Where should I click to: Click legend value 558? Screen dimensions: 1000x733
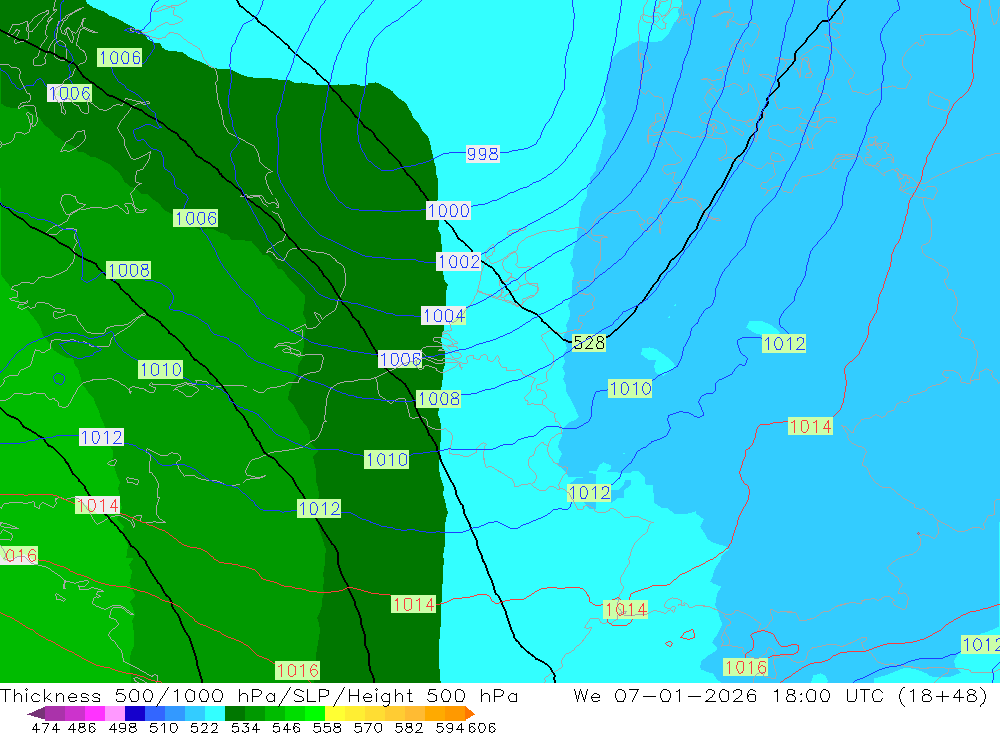[x=327, y=728]
